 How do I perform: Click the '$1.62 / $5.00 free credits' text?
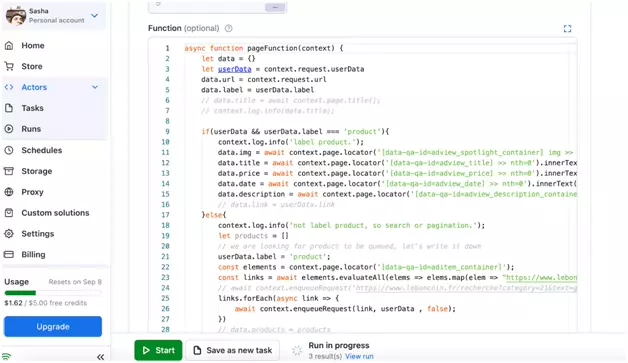(x=45, y=303)
